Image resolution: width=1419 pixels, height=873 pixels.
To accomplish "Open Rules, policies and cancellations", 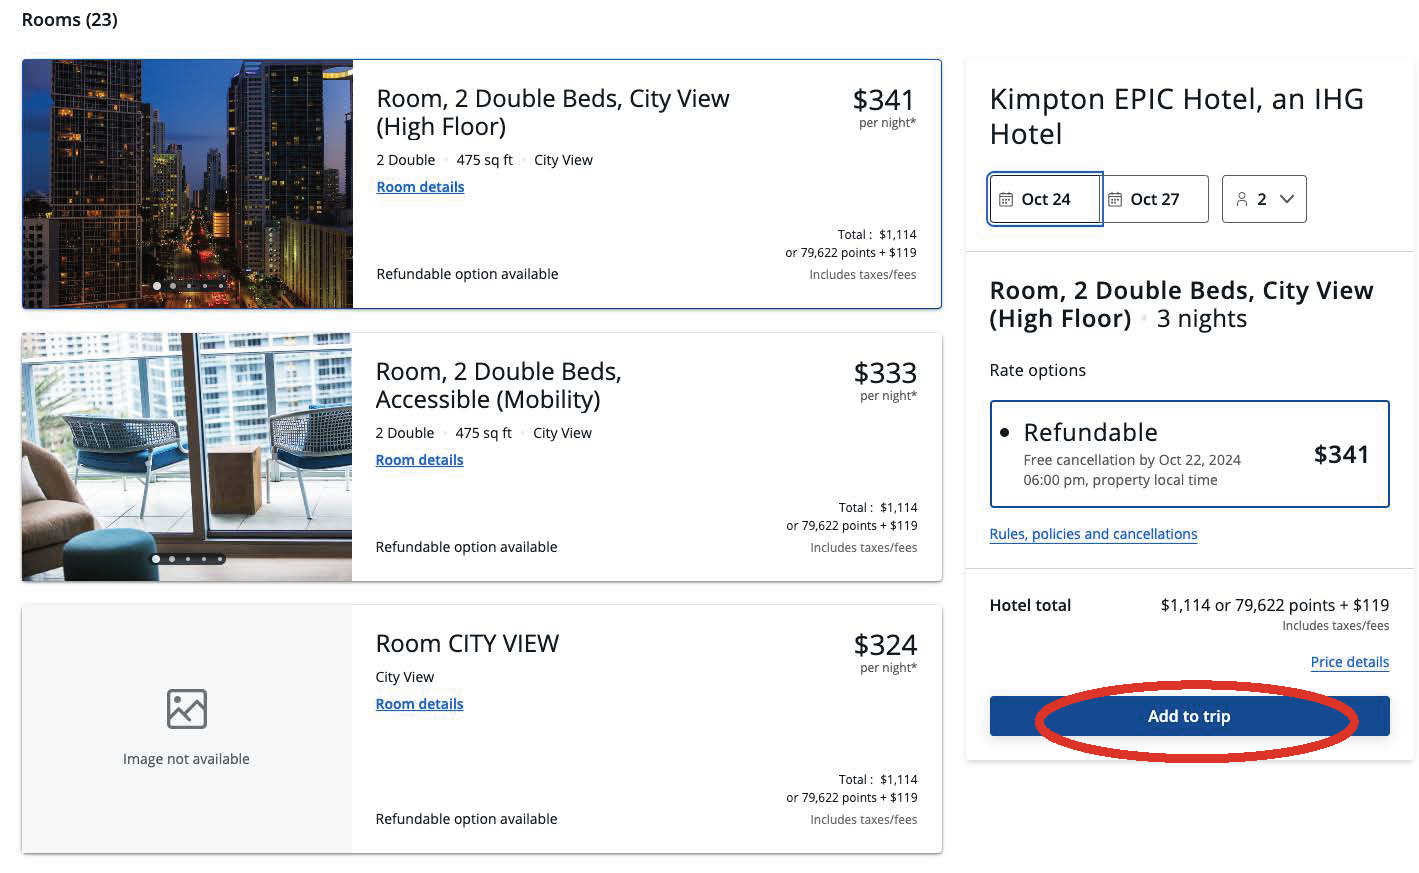I will pyautogui.click(x=1092, y=533).
